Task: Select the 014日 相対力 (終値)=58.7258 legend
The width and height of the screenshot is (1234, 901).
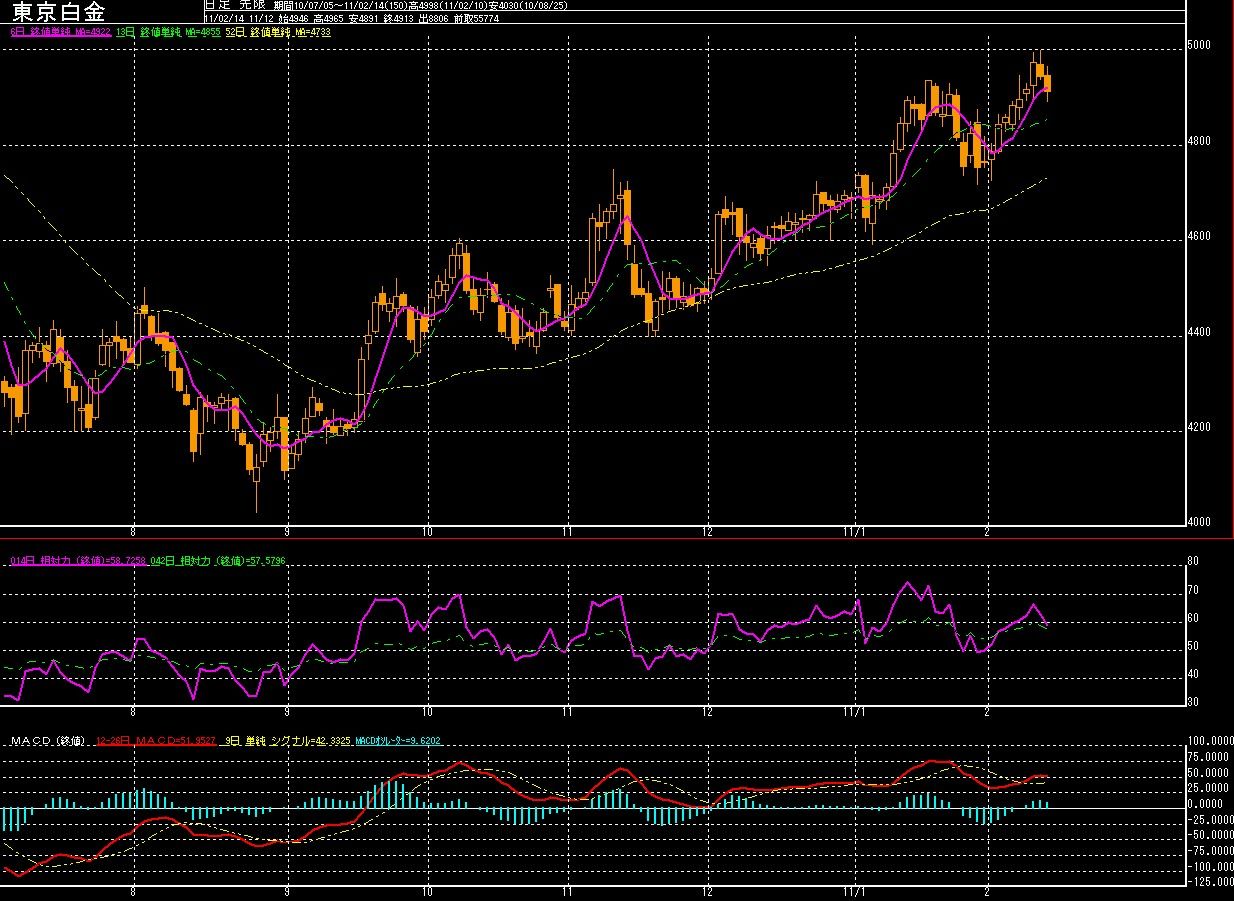Action: pyautogui.click(x=77, y=560)
